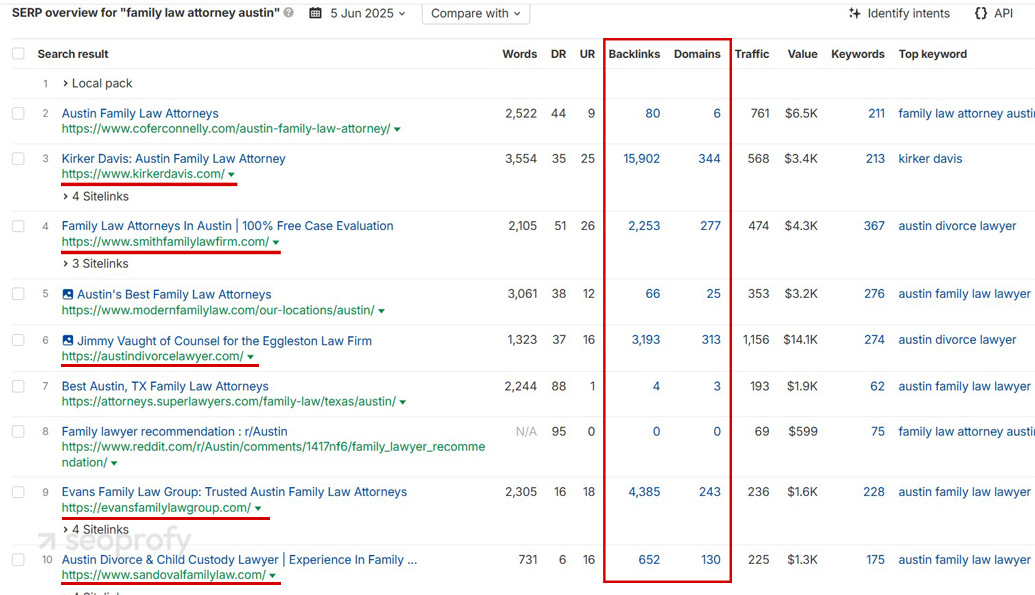Screen dimensions: 1035x595
Task: Check the box for Kirker Davis row
Action: (x=18, y=158)
